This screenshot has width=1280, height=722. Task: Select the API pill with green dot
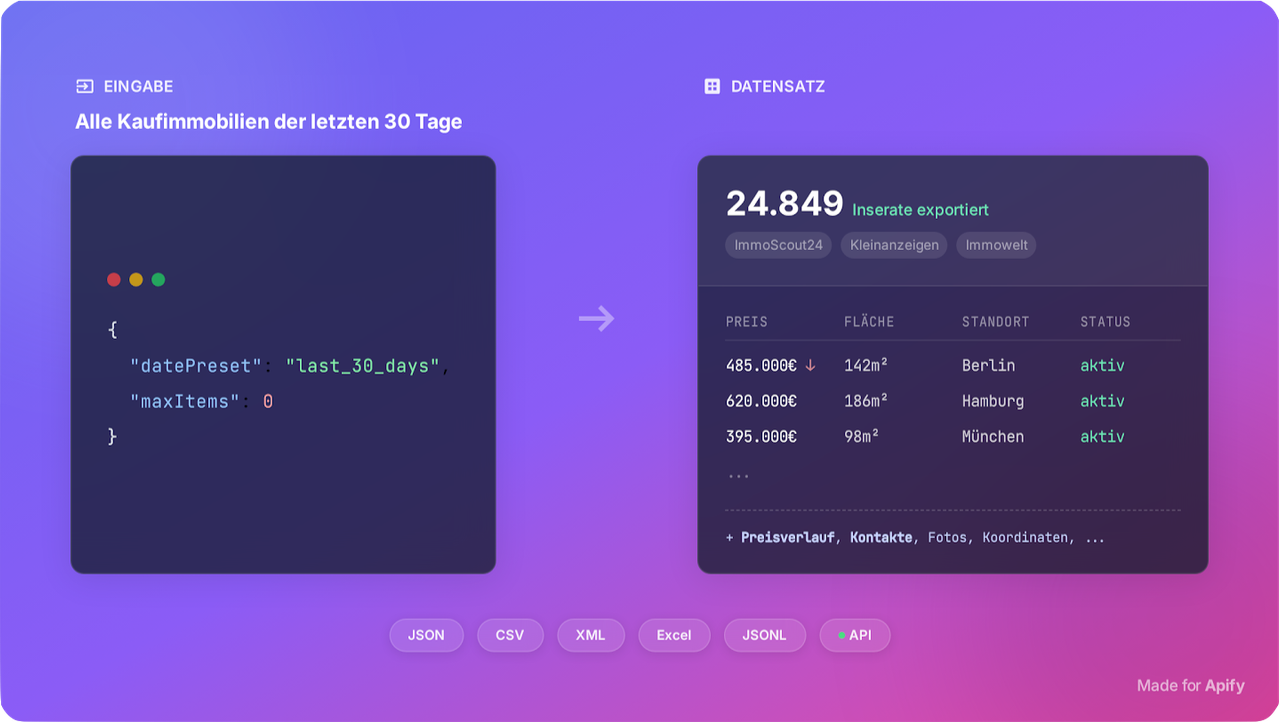tap(854, 635)
